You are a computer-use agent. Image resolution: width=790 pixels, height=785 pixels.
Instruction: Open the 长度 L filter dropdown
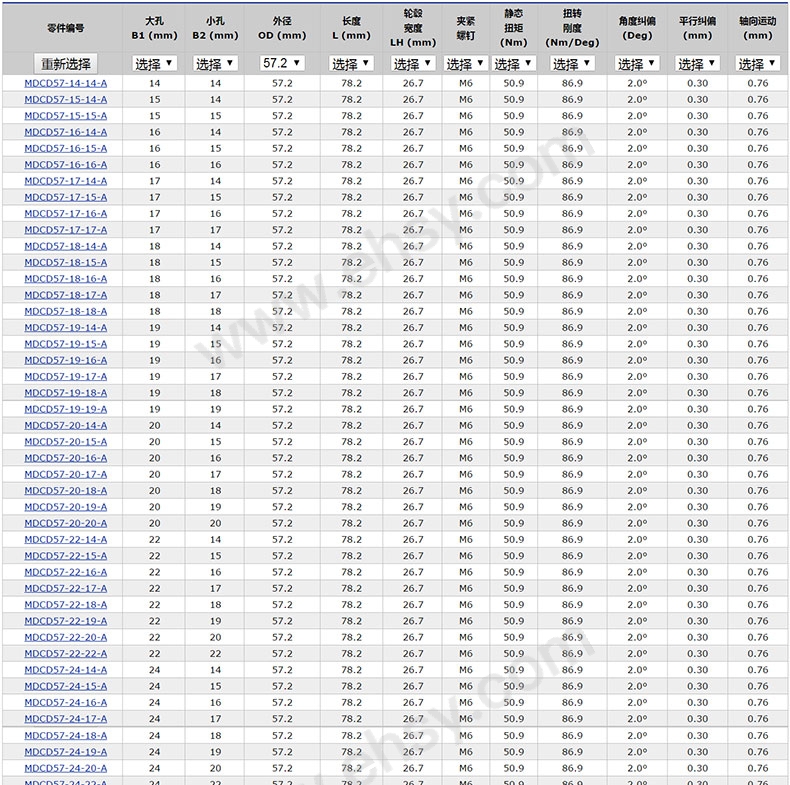tap(351, 63)
